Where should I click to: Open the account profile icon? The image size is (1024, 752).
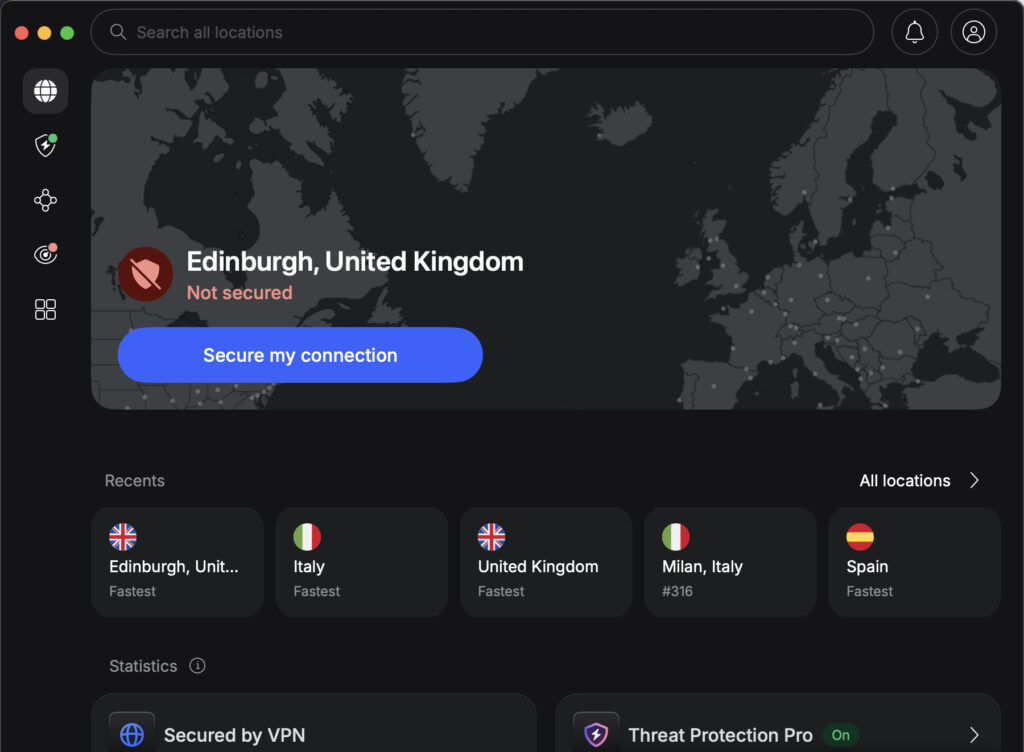tap(973, 31)
